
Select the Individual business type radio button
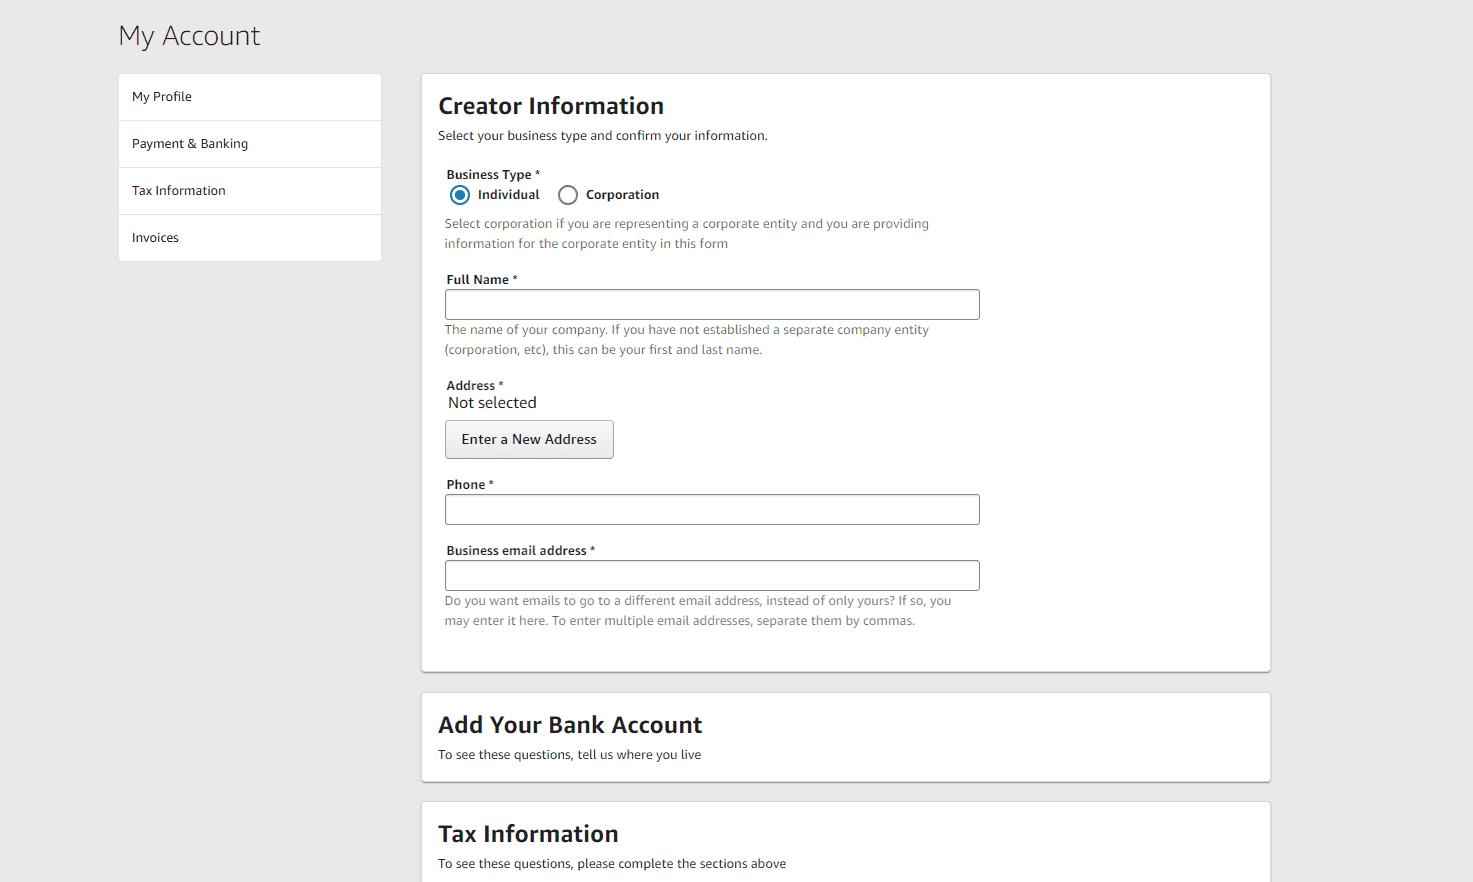click(x=460, y=195)
